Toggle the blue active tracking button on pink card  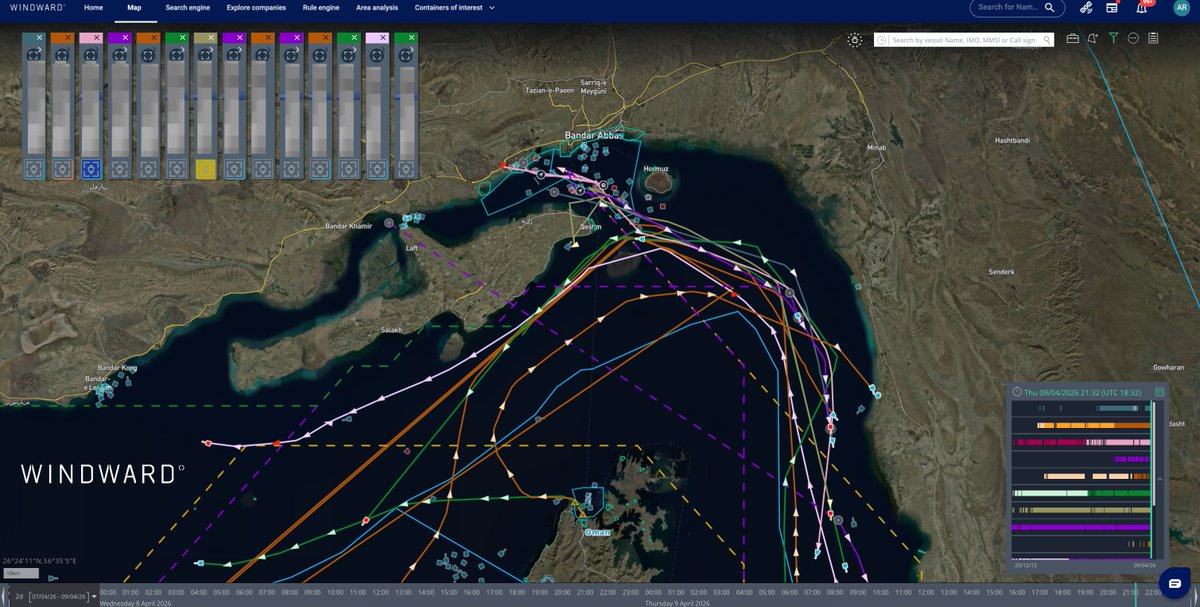pyautogui.click(x=91, y=169)
